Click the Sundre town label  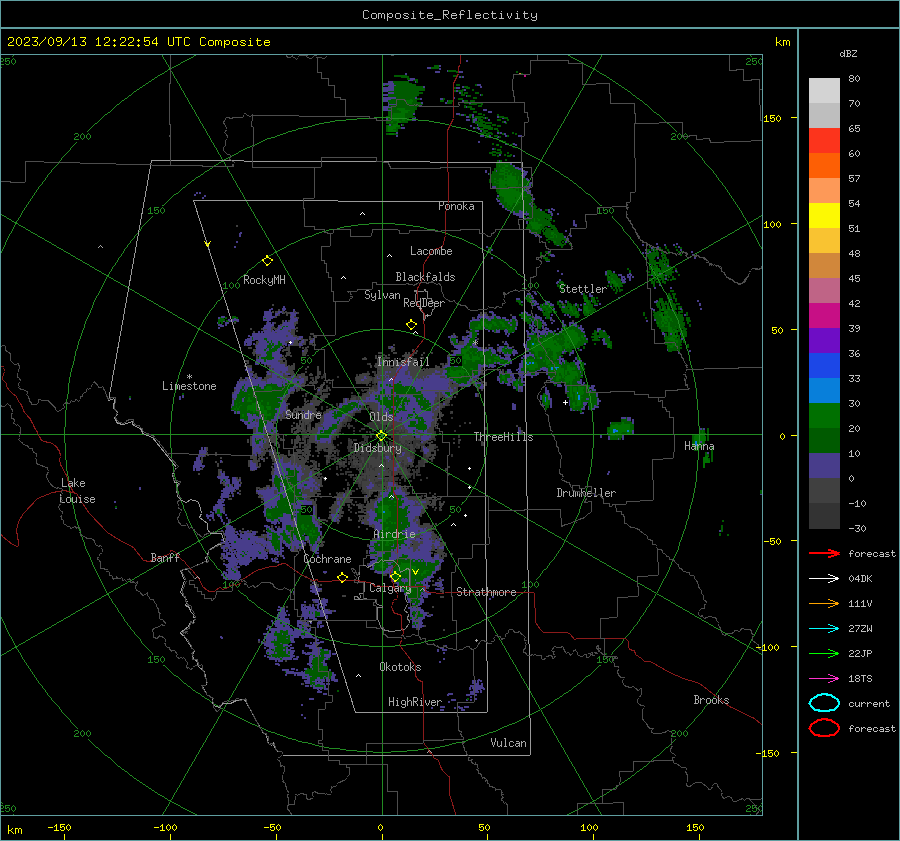click(303, 414)
